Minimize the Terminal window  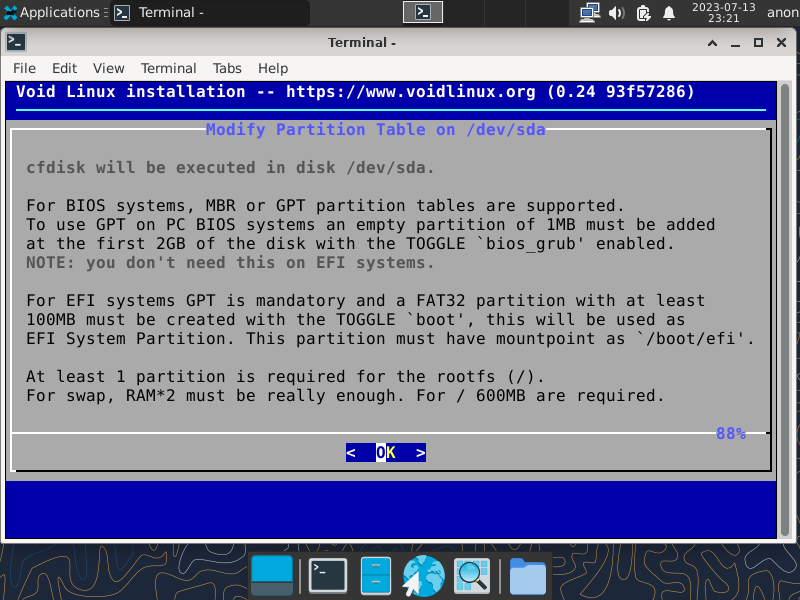(735, 43)
